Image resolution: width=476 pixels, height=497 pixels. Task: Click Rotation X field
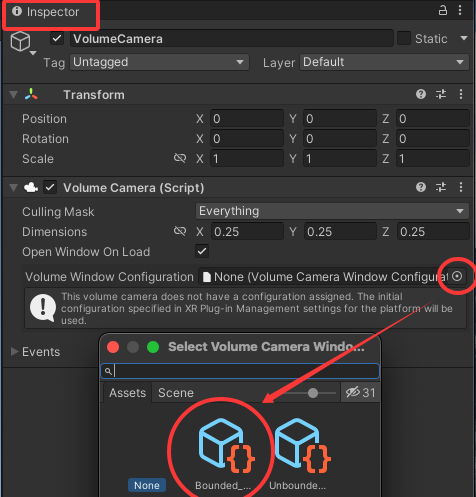point(247,139)
